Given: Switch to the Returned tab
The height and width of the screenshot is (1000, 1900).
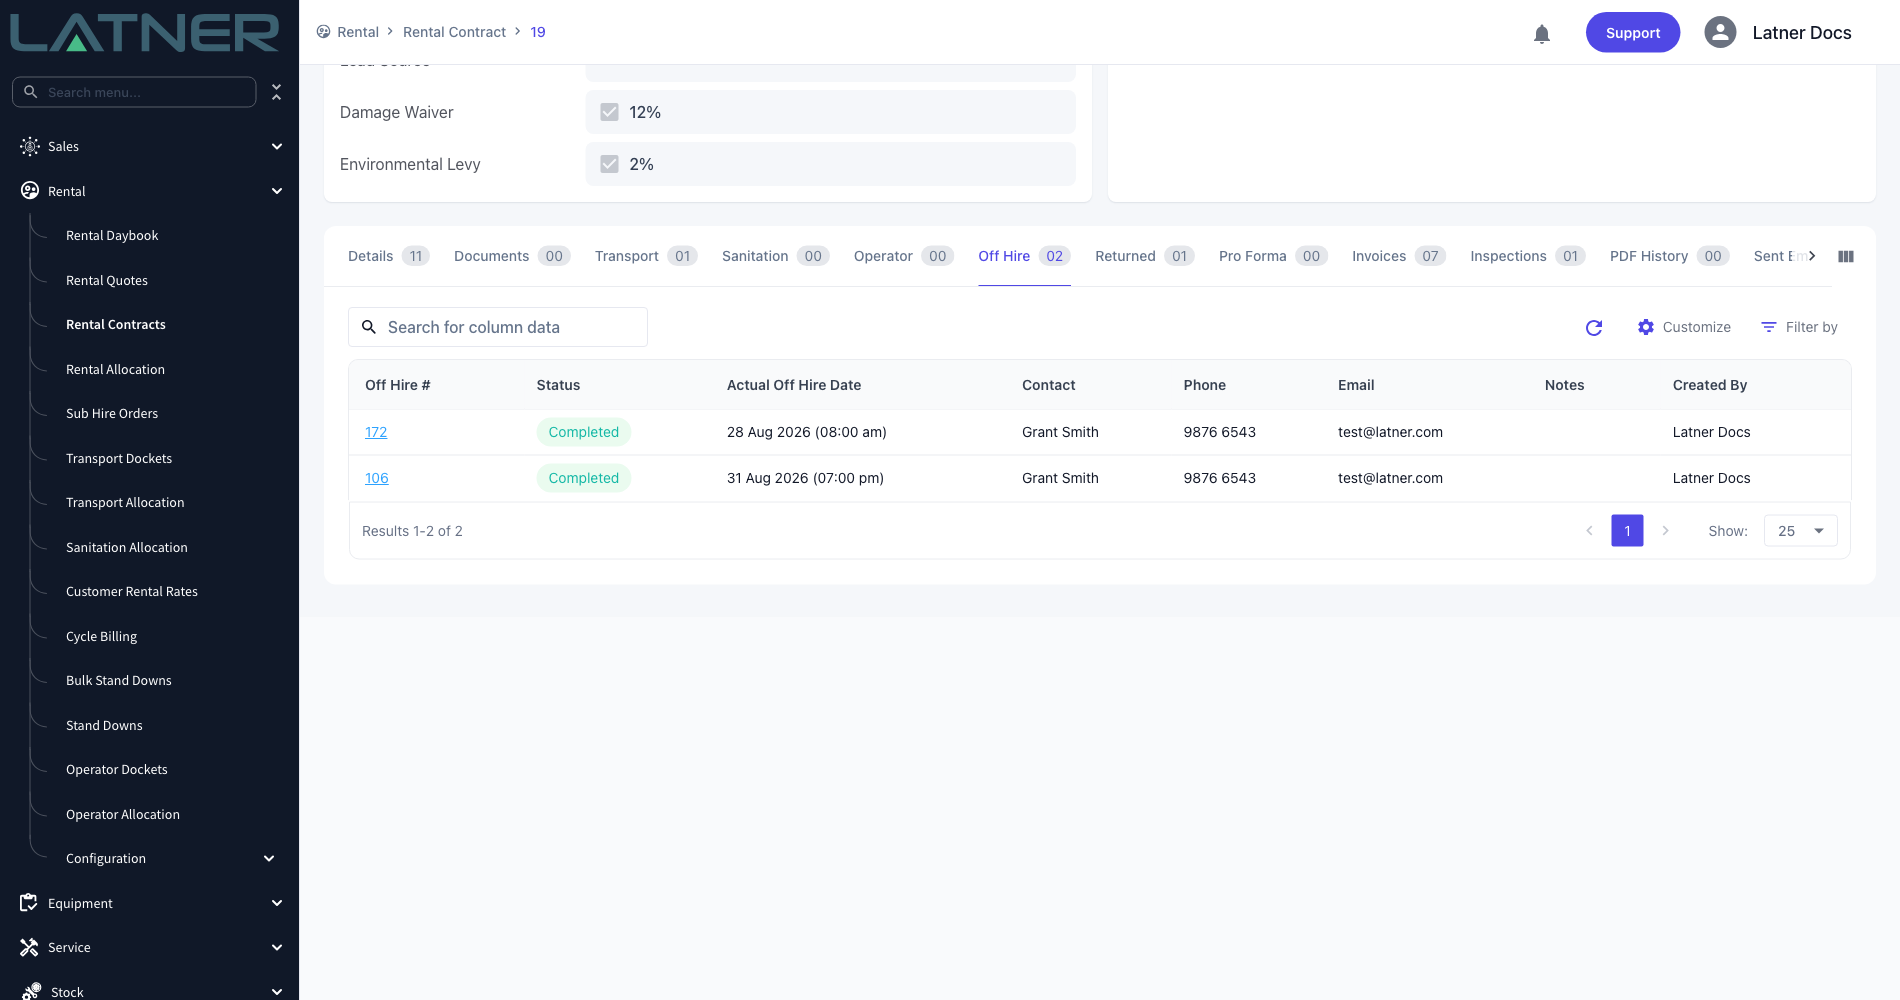Looking at the screenshot, I should pos(1145,256).
